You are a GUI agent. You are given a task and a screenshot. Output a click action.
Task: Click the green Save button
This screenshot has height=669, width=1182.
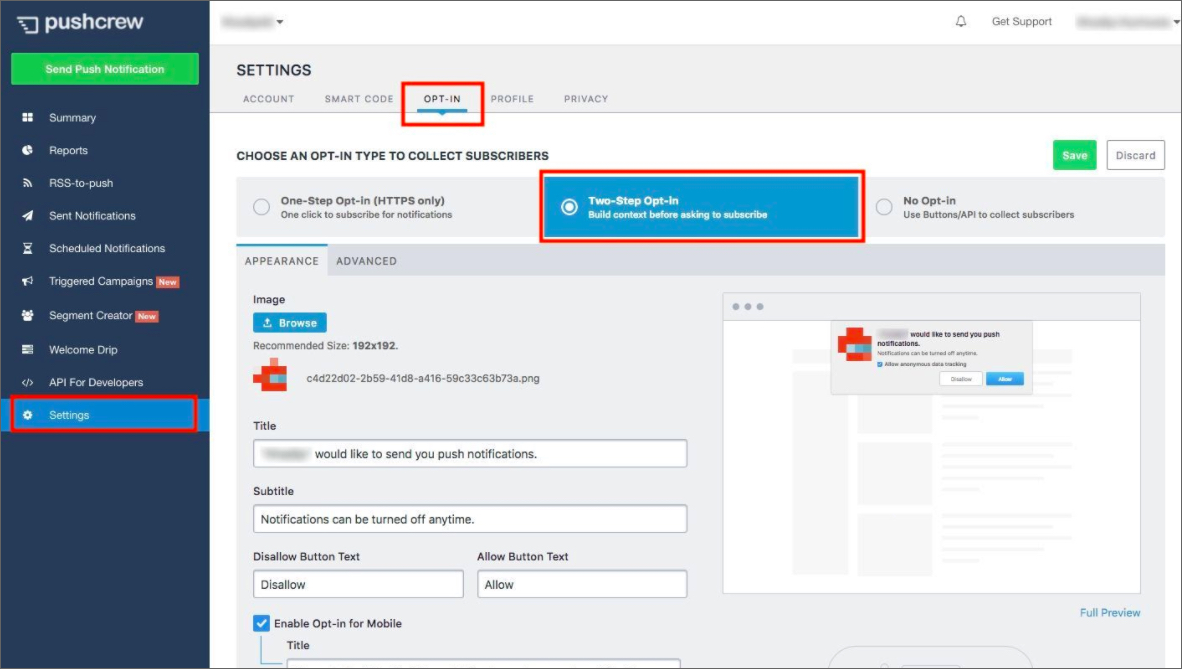click(x=1074, y=155)
